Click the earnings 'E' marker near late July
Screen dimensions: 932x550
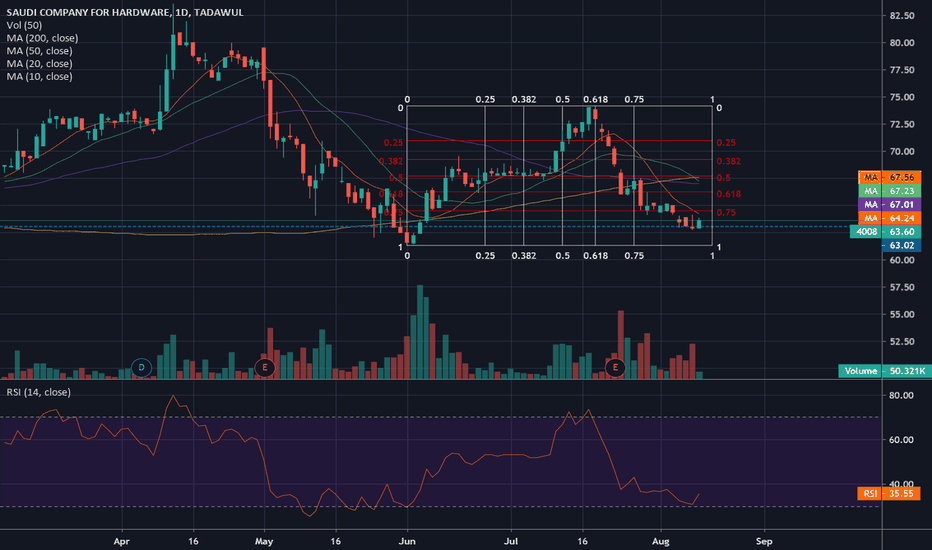pyautogui.click(x=615, y=367)
